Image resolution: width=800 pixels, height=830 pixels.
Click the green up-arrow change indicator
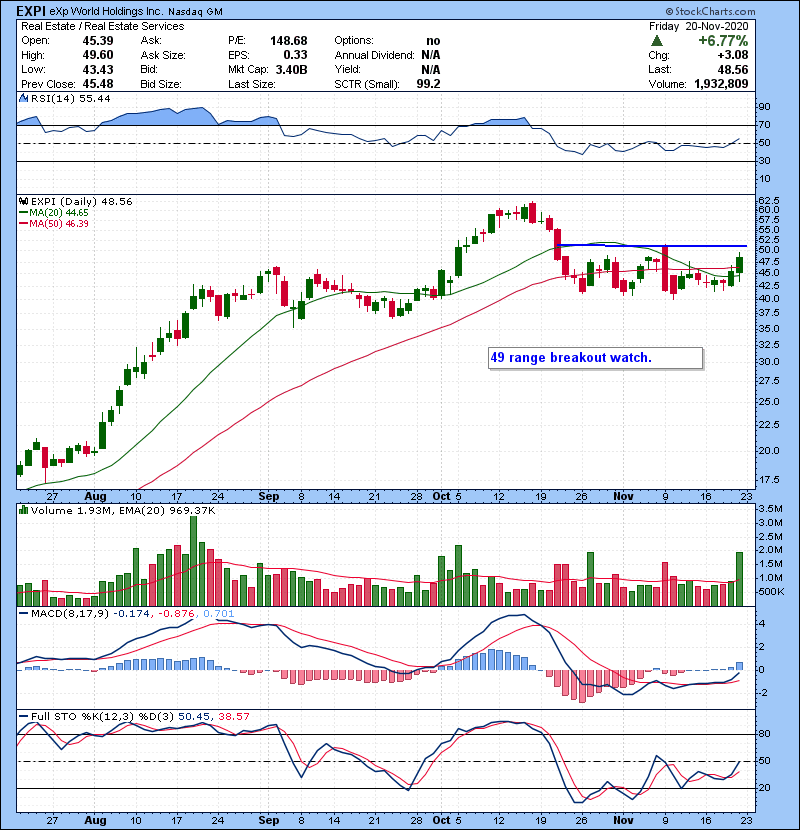(657, 40)
